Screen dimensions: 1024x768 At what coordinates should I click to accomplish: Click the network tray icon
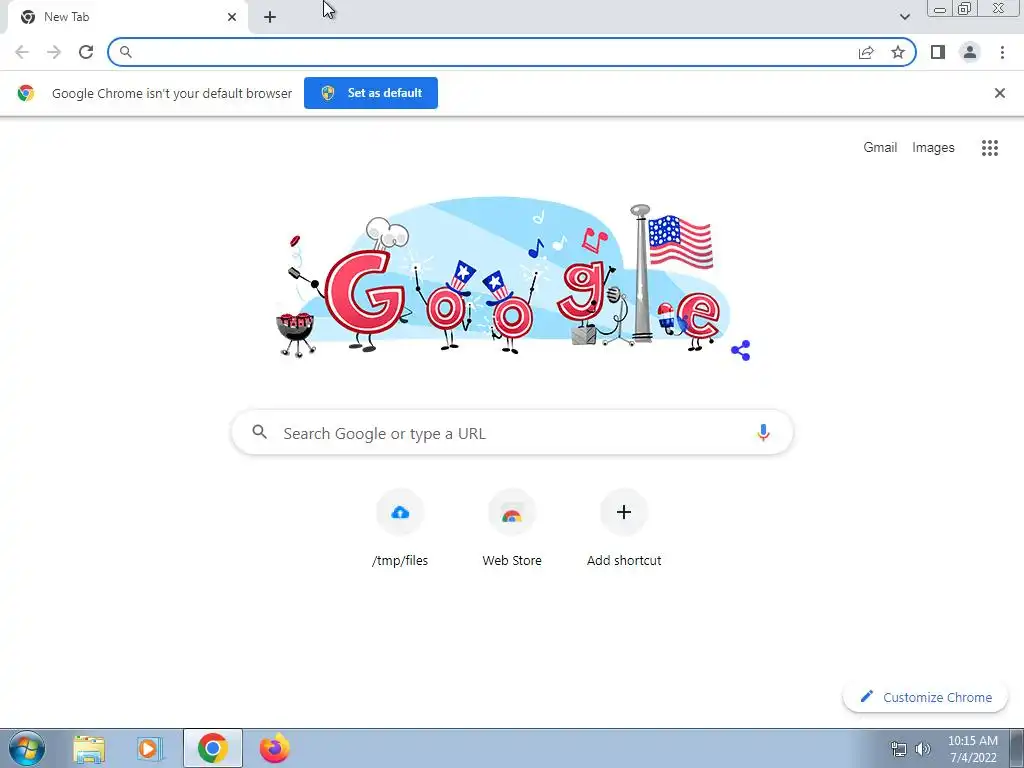coord(899,749)
